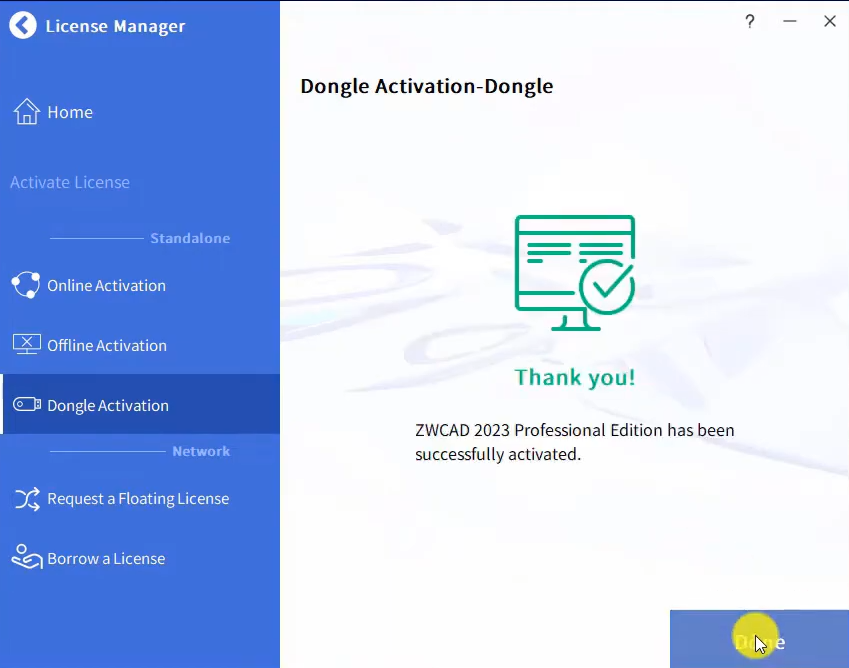This screenshot has height=668, width=849.
Task: Go to Home via the house icon
Action: pos(27,112)
